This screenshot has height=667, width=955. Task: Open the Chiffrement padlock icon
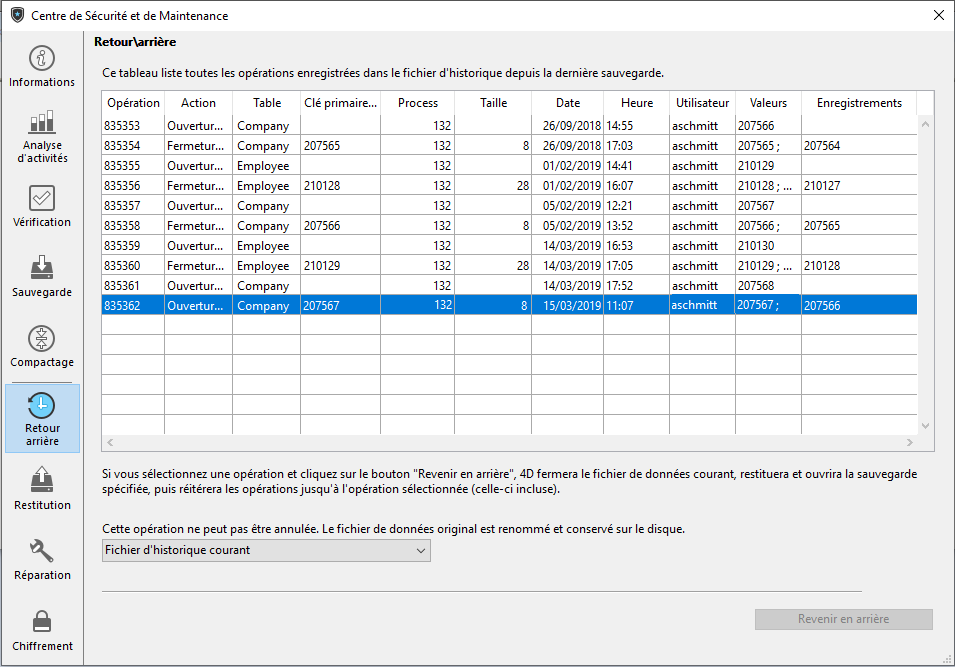[42, 621]
